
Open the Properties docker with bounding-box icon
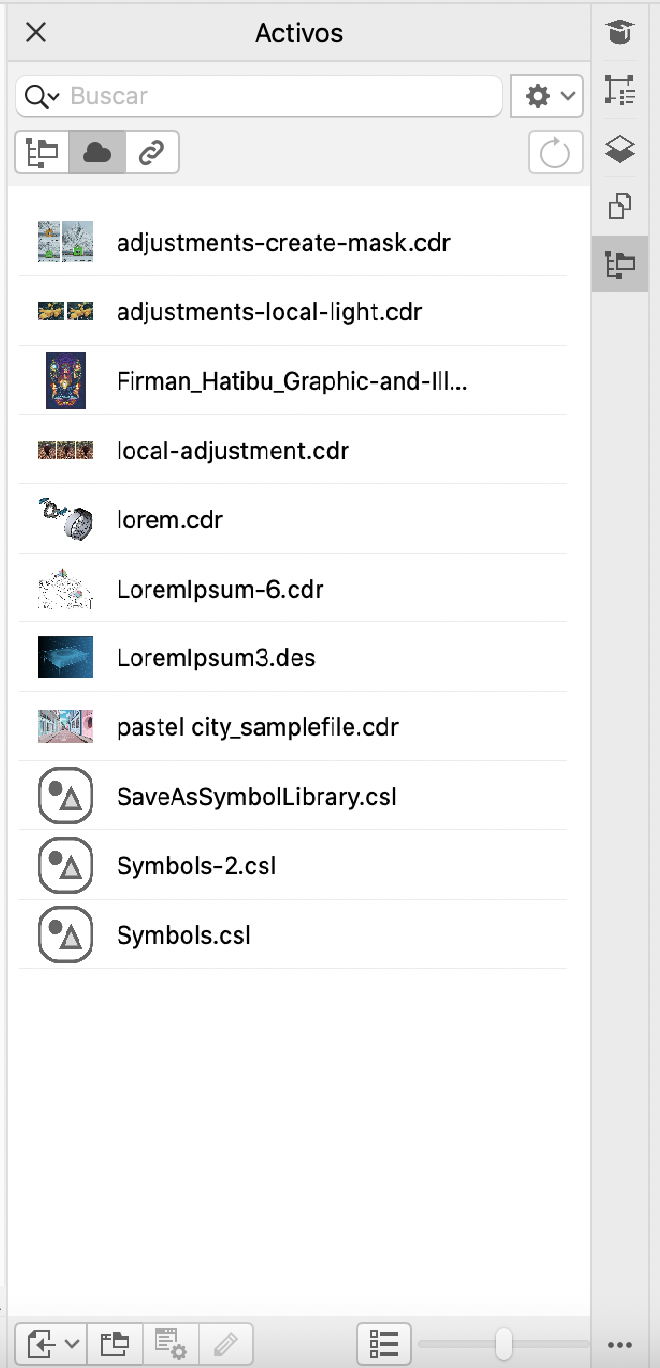(x=620, y=92)
